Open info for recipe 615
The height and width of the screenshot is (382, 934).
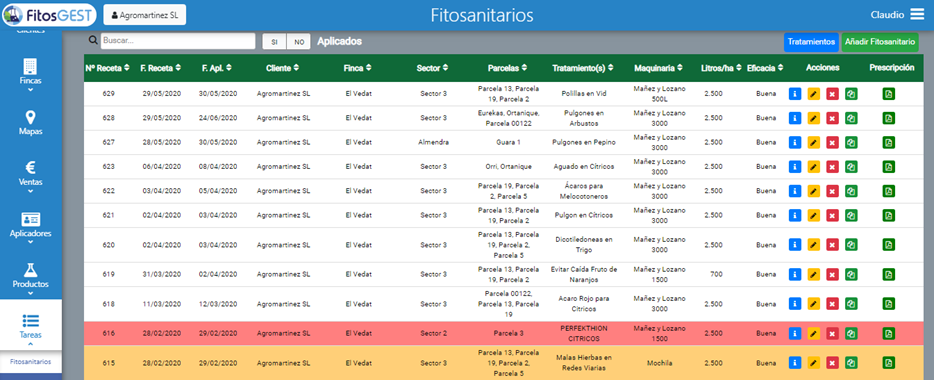coord(795,362)
